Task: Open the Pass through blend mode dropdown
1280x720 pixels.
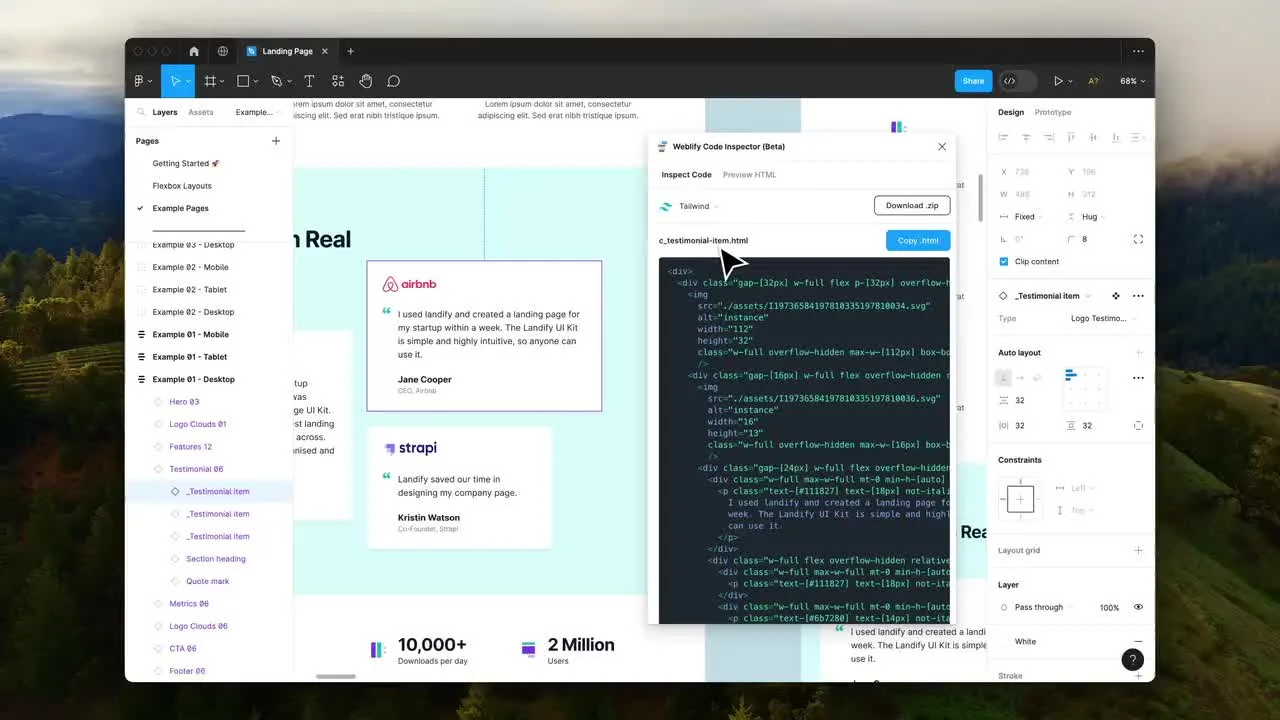Action: pos(1040,607)
